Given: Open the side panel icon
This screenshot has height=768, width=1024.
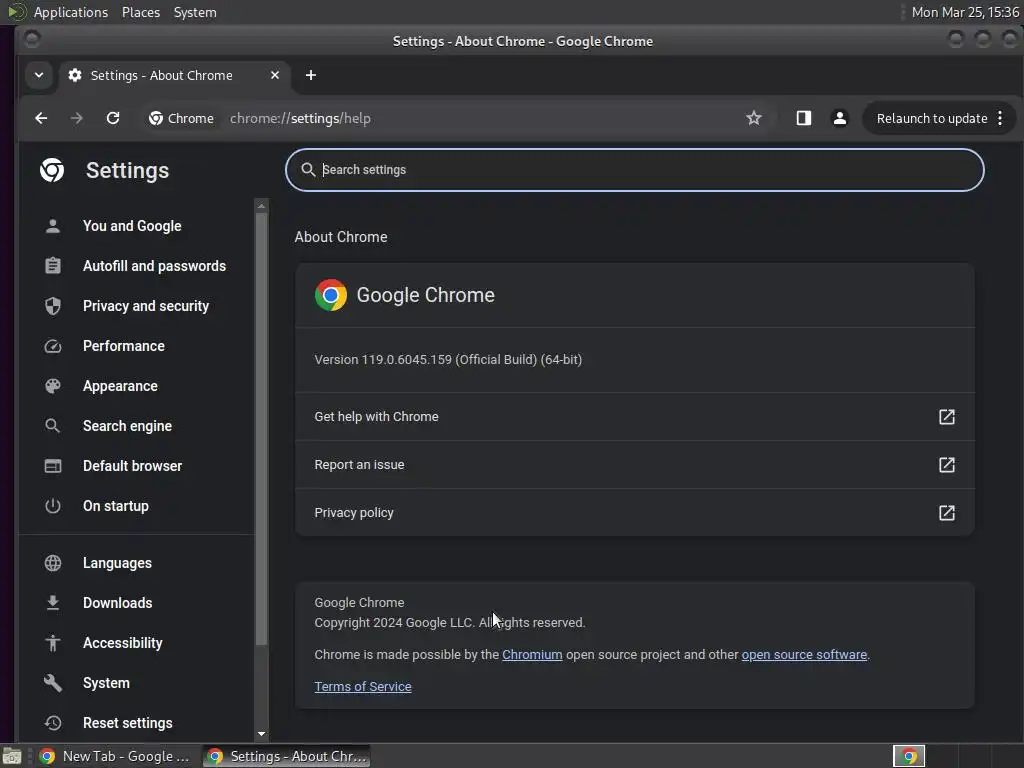Looking at the screenshot, I should 803,118.
